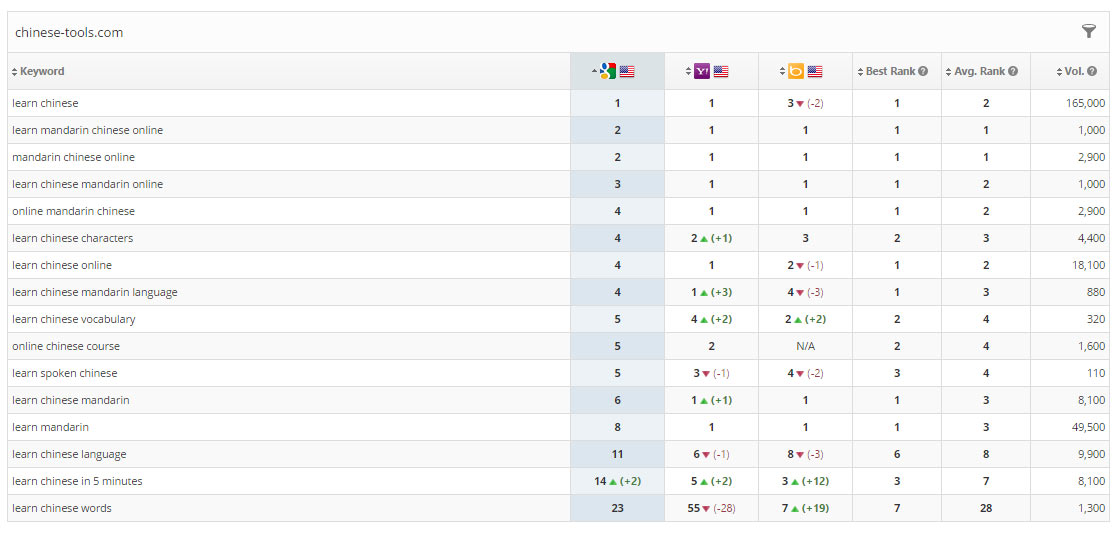Click the US flag beside Yahoo logo

tap(721, 72)
